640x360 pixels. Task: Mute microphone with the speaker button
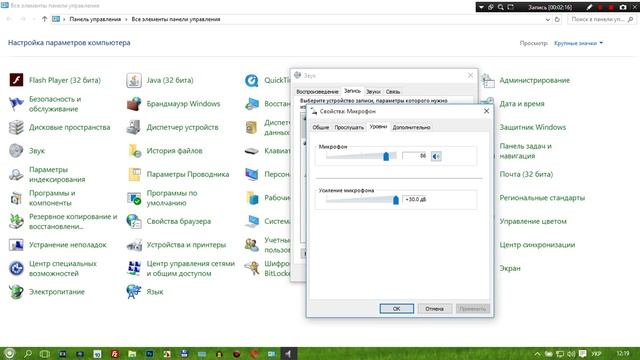pos(436,156)
